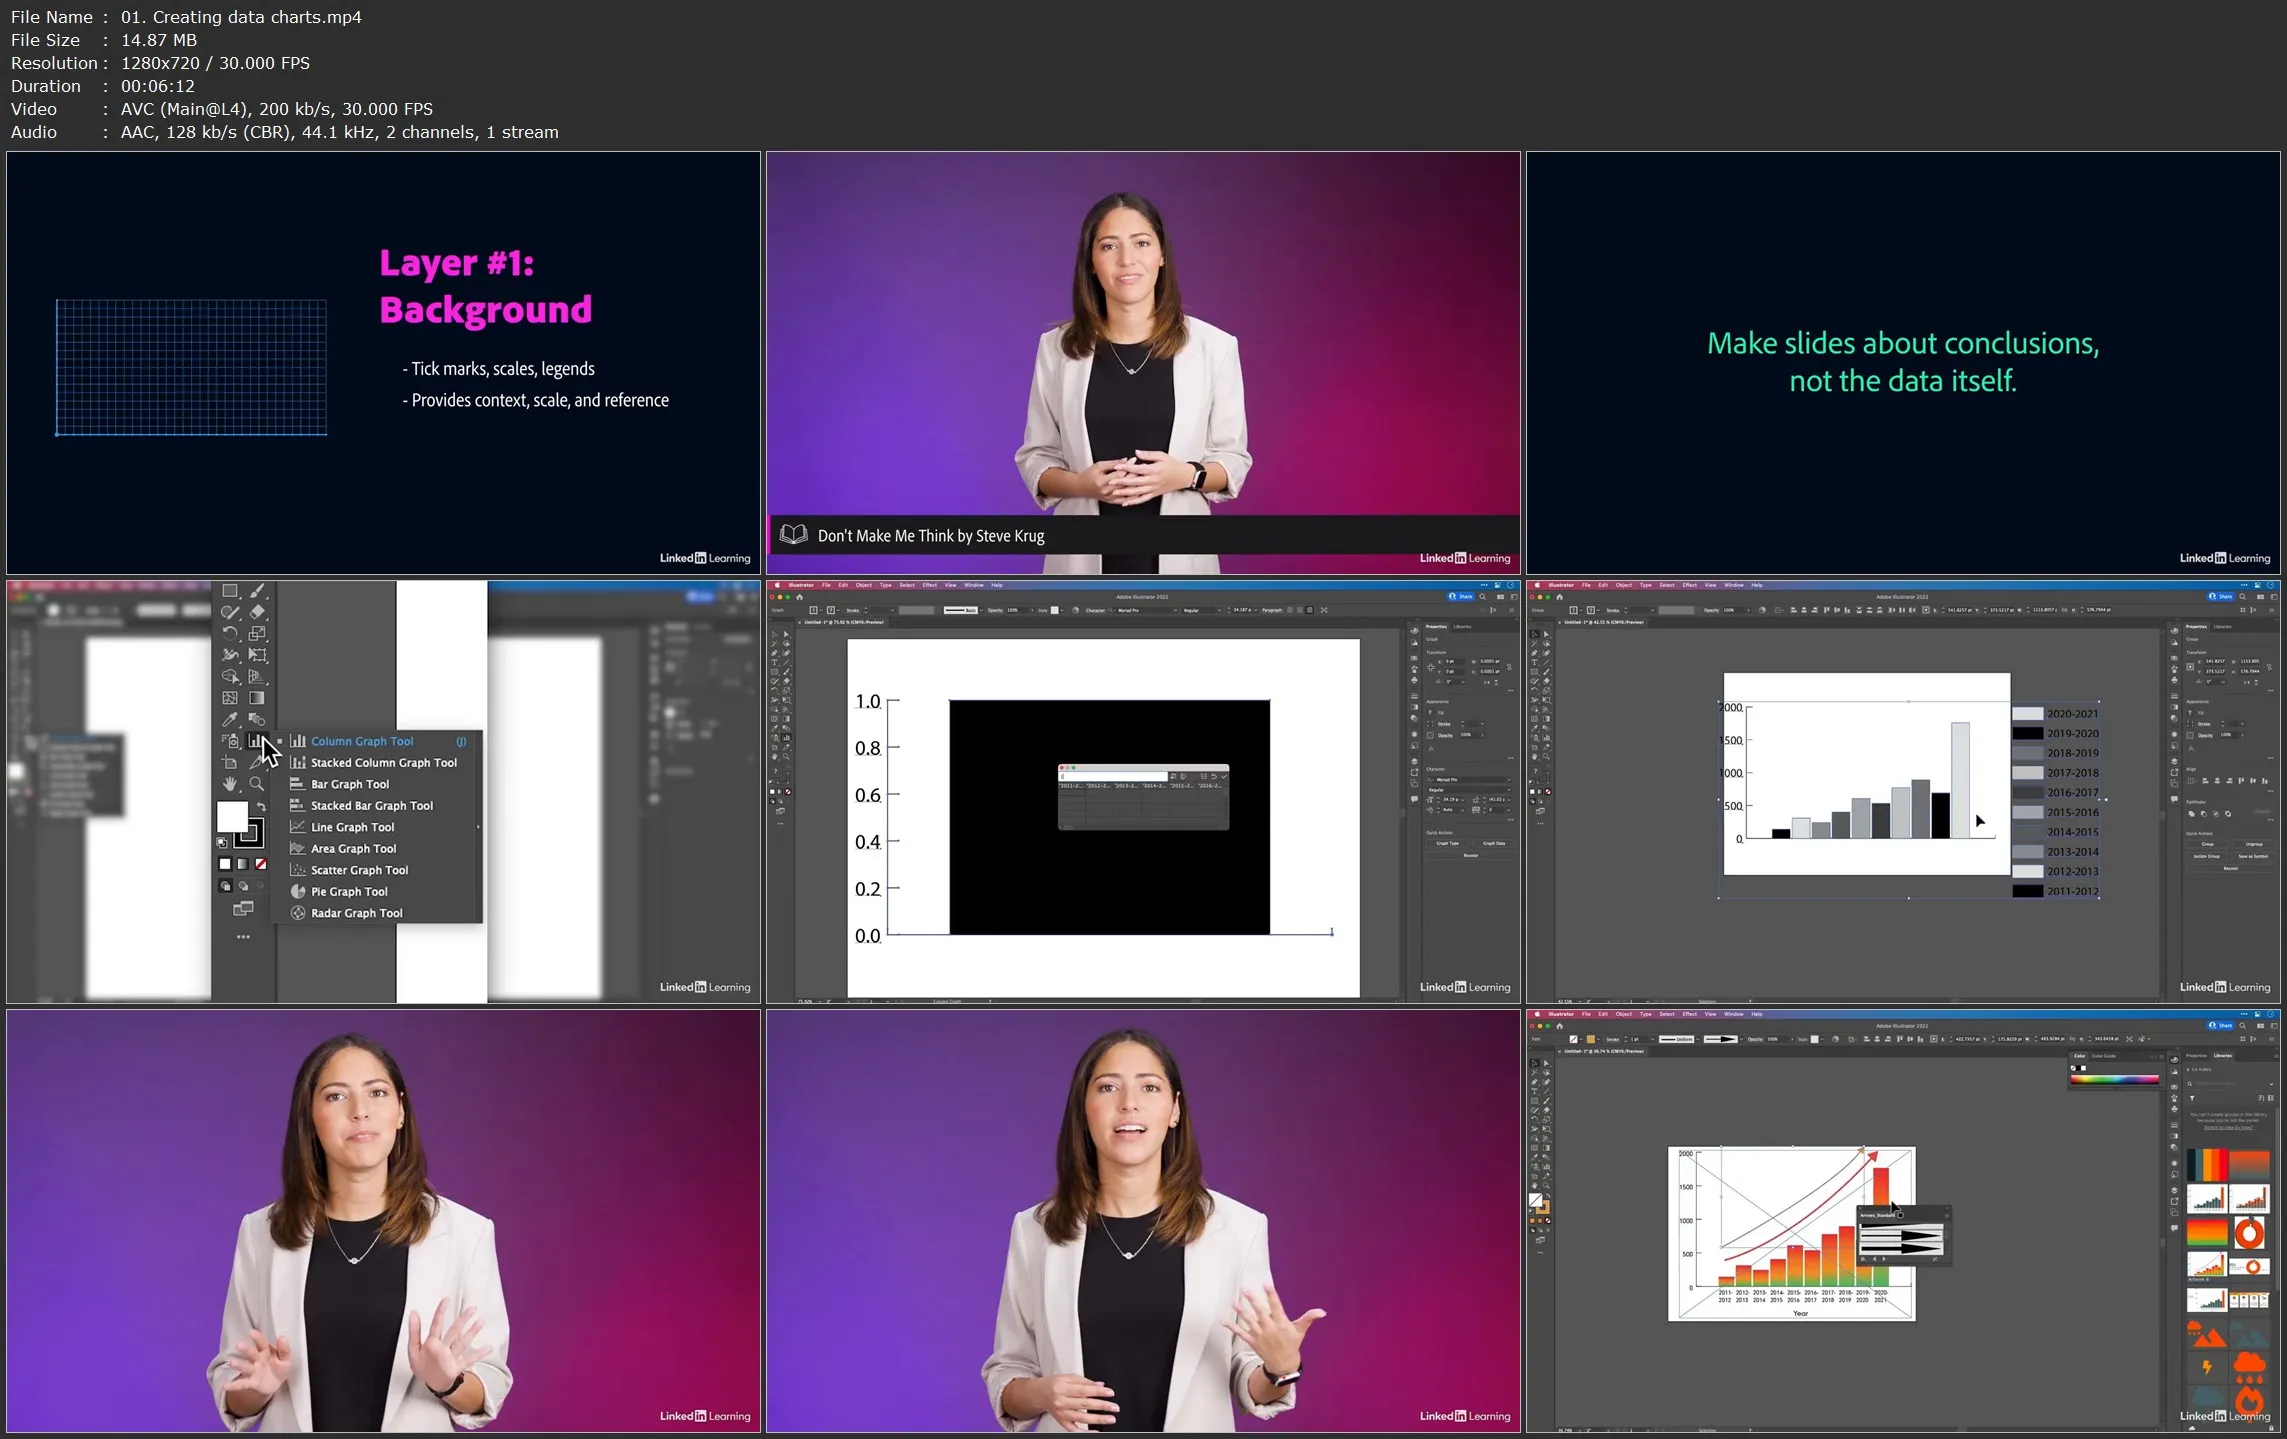Switch to the Color Guide tab

point(2104,1056)
